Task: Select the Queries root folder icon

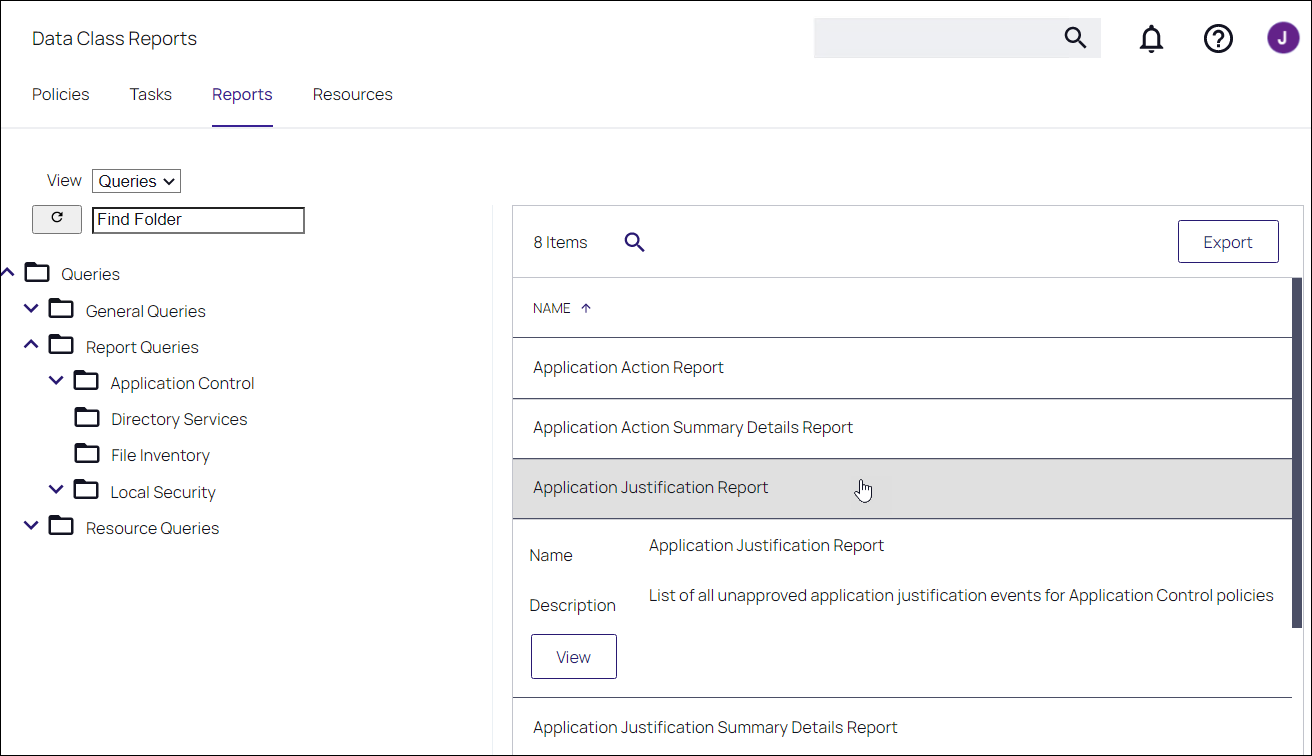Action: tap(37, 272)
